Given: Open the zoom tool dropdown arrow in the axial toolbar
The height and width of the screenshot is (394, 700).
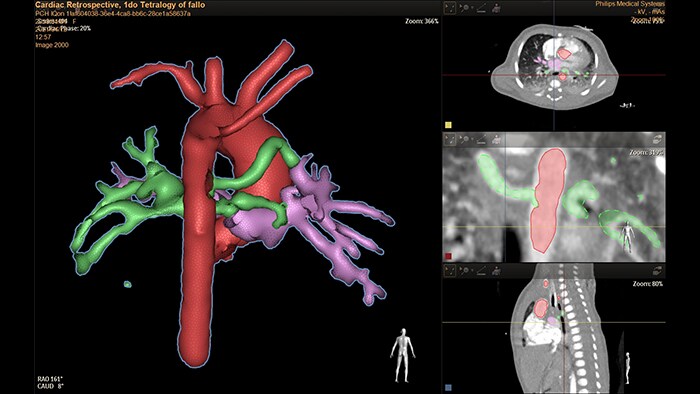Looking at the screenshot, I should coord(472,8).
